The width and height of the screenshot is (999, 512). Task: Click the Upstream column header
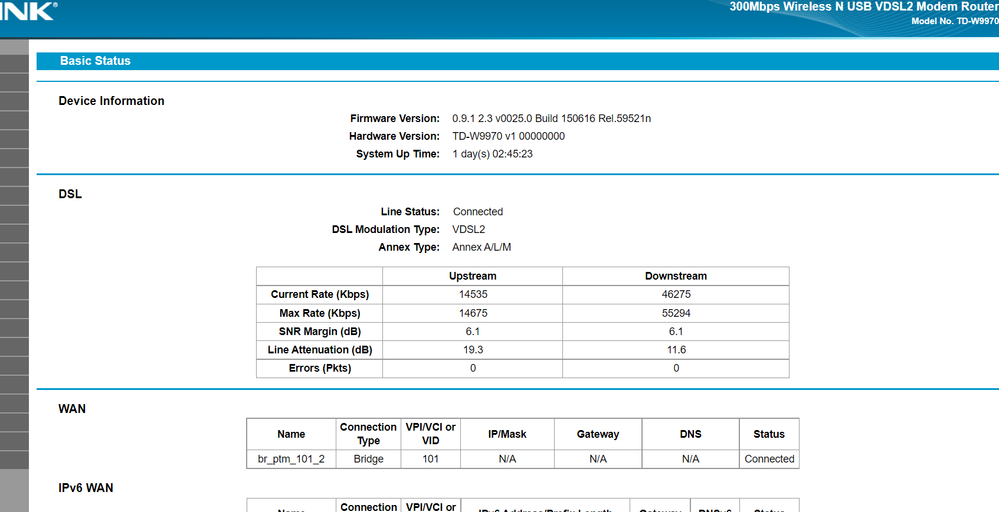click(x=473, y=276)
